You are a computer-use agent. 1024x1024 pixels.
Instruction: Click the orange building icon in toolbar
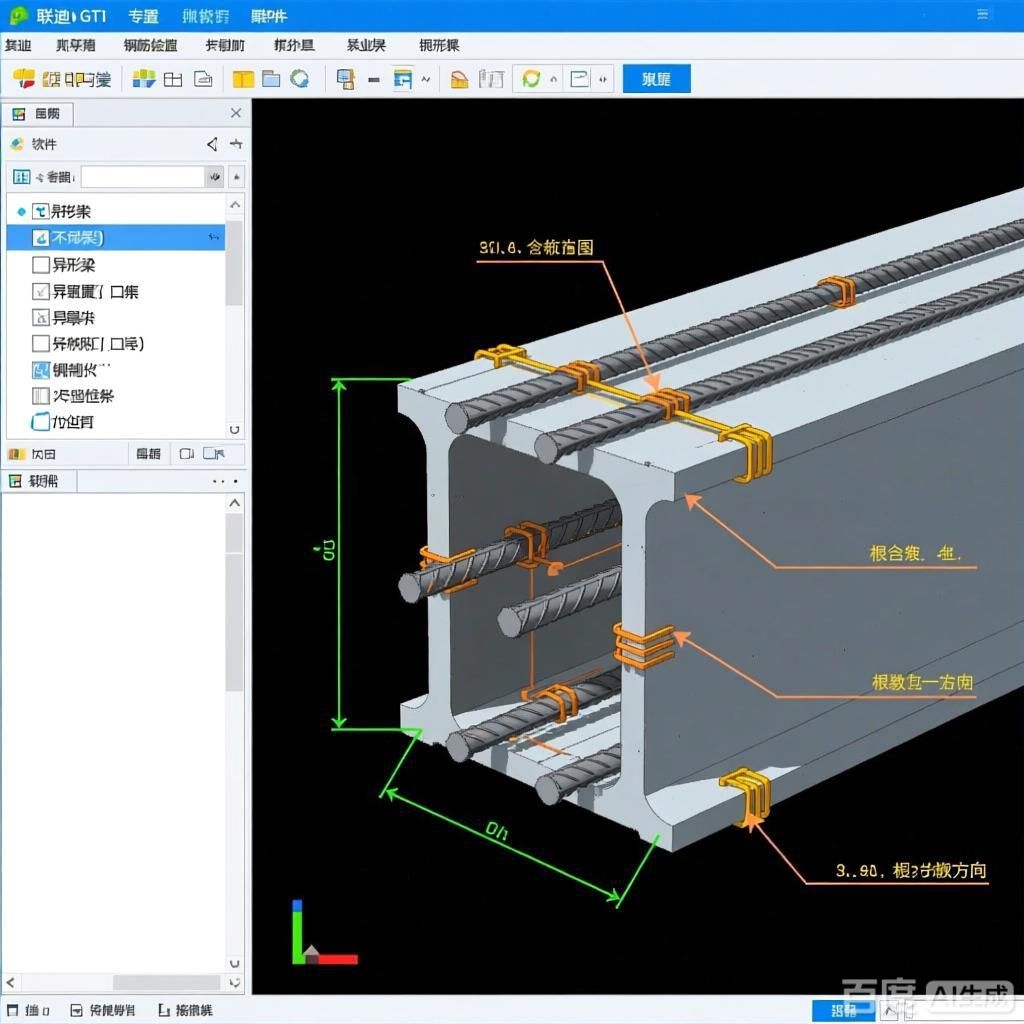(459, 79)
